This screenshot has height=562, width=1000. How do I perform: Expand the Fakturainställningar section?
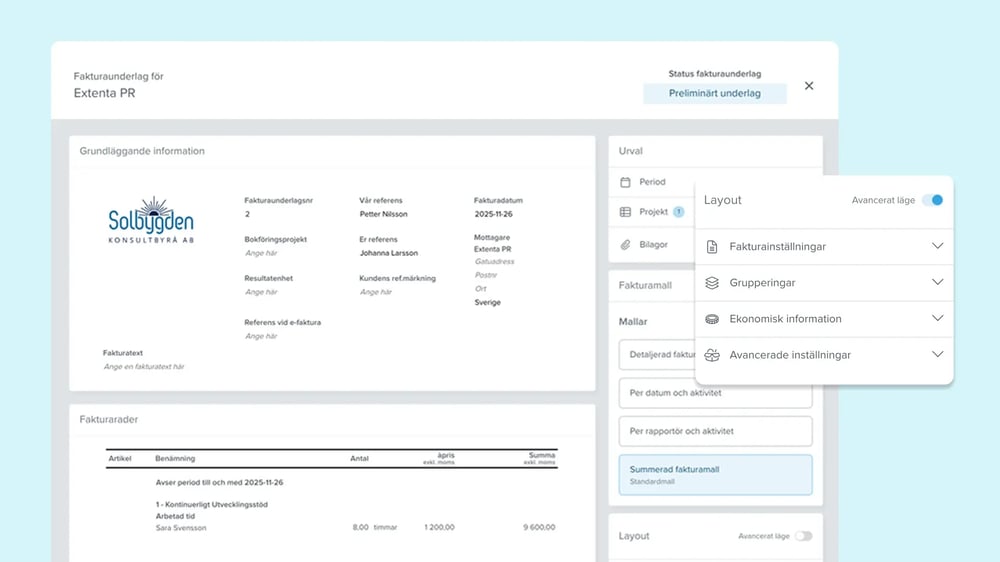[x=937, y=246]
